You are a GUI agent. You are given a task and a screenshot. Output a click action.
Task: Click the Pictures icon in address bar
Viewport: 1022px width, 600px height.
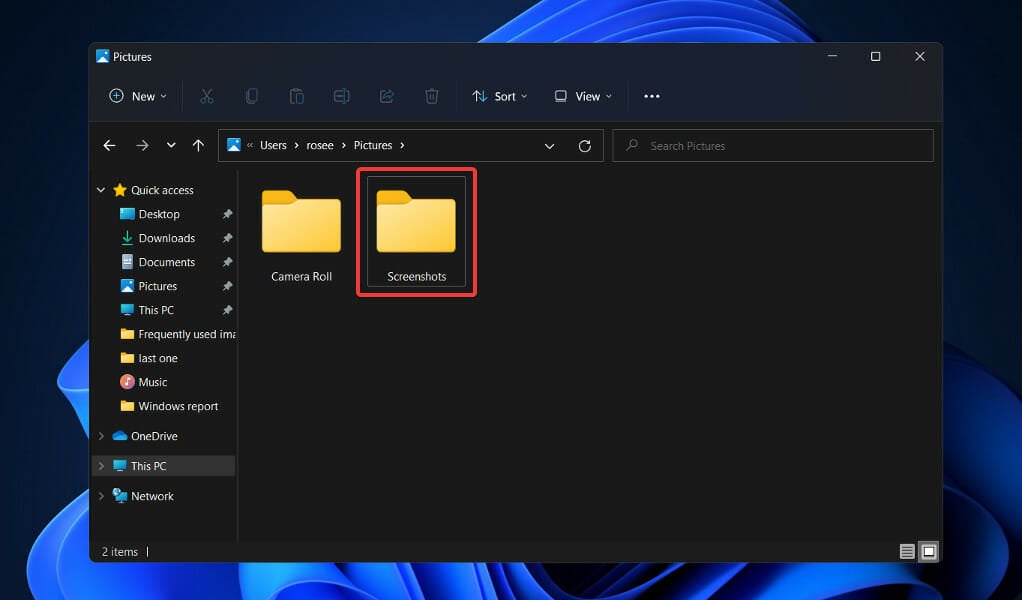point(233,145)
